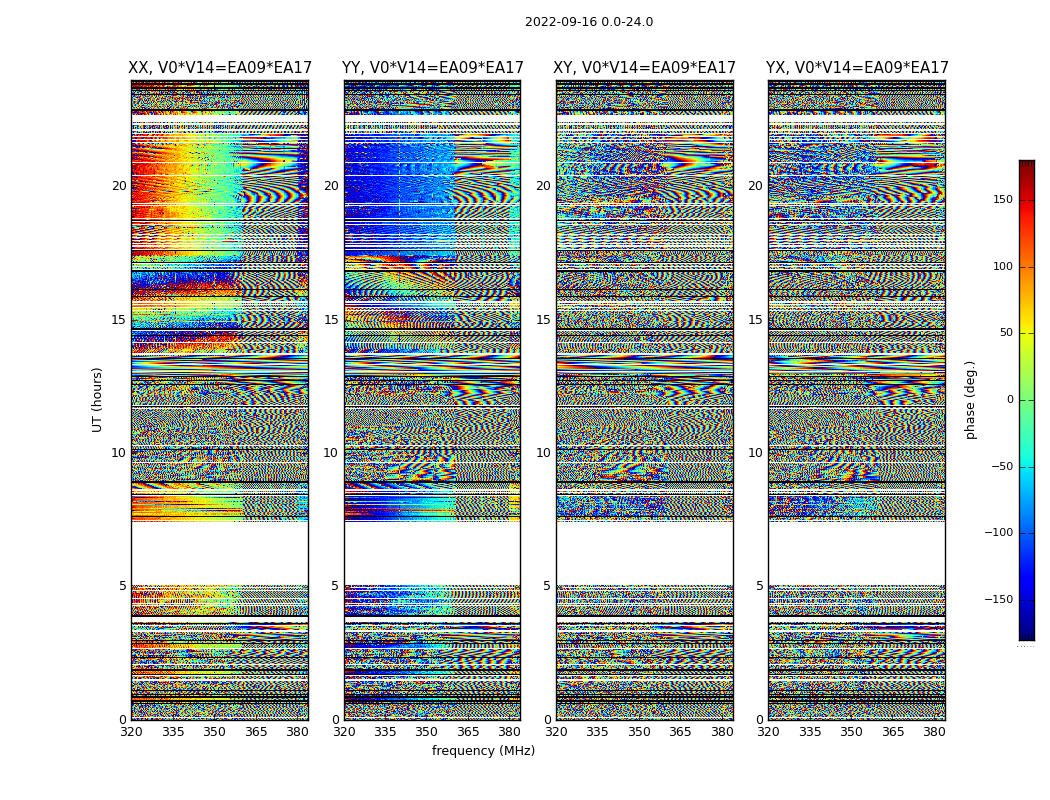Click the −150 tick on the colorbar

click(x=999, y=599)
